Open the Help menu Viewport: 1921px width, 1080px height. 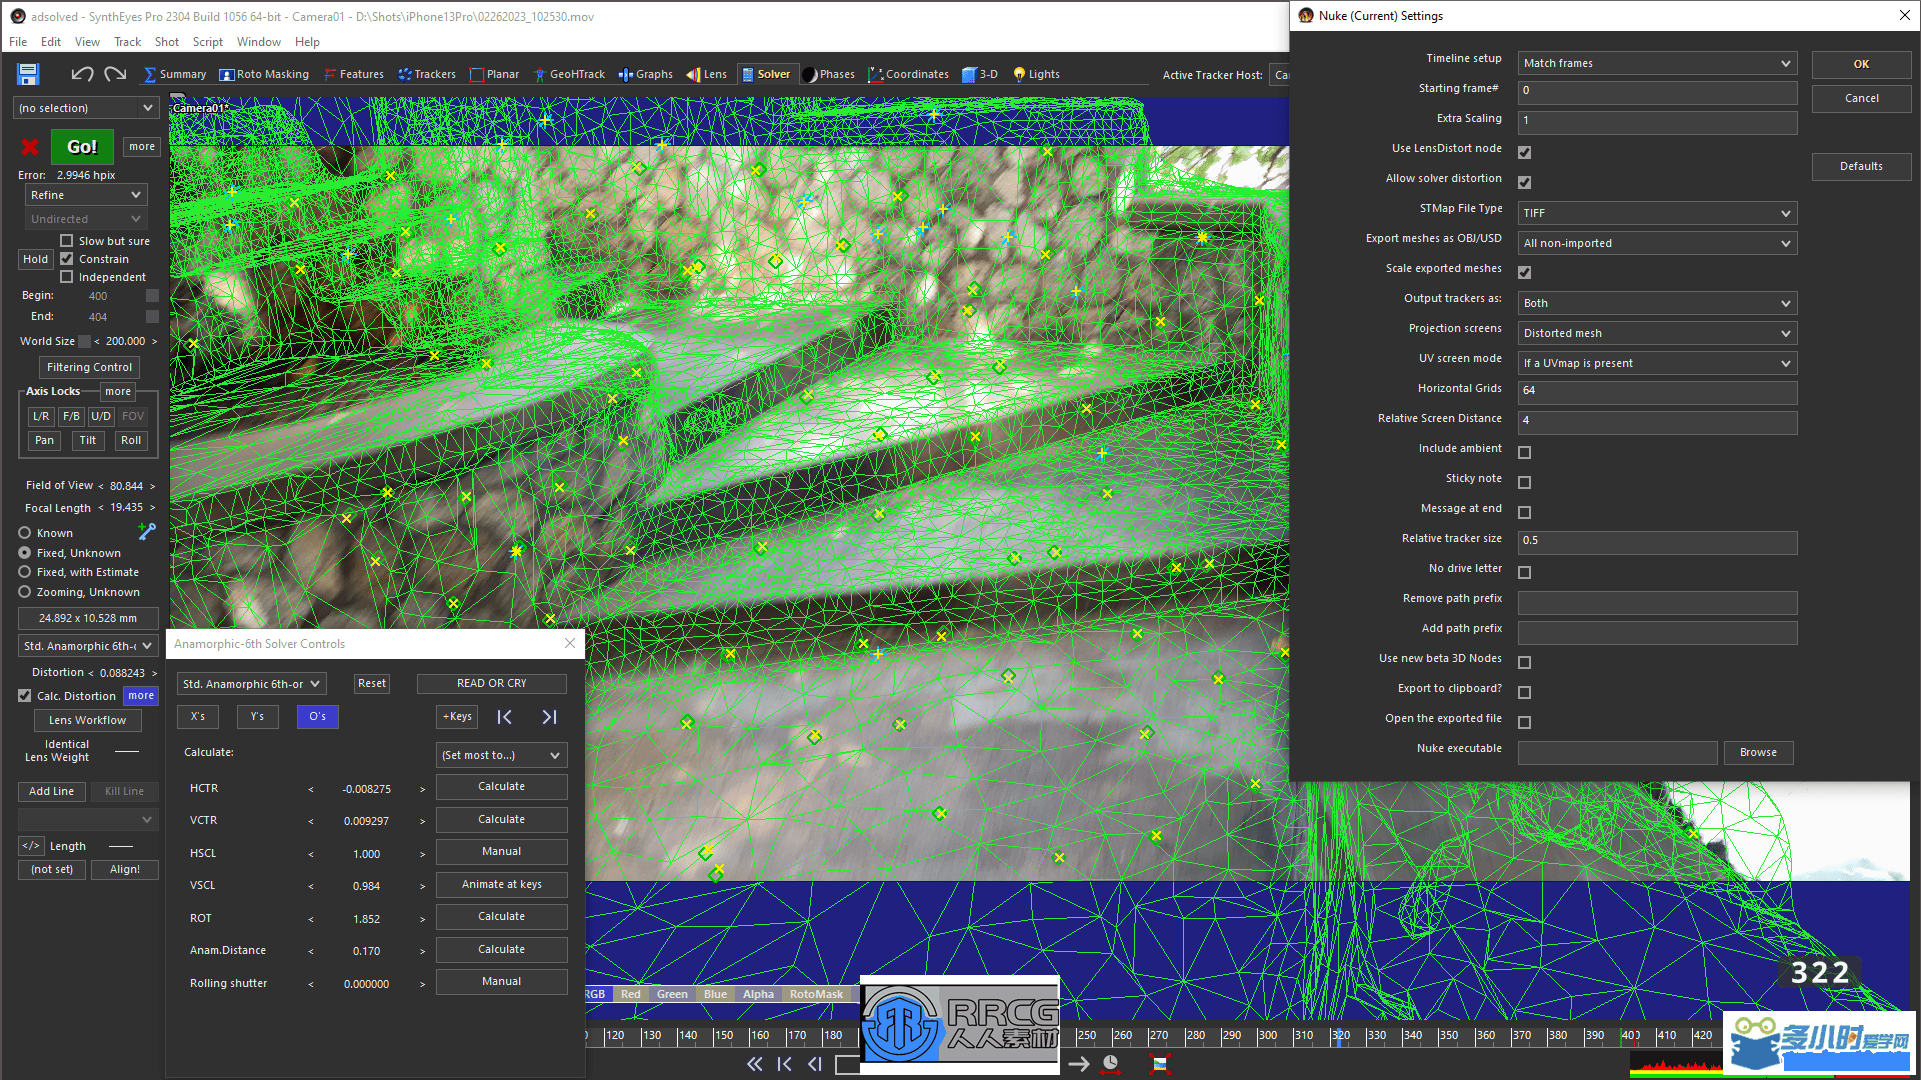(307, 42)
